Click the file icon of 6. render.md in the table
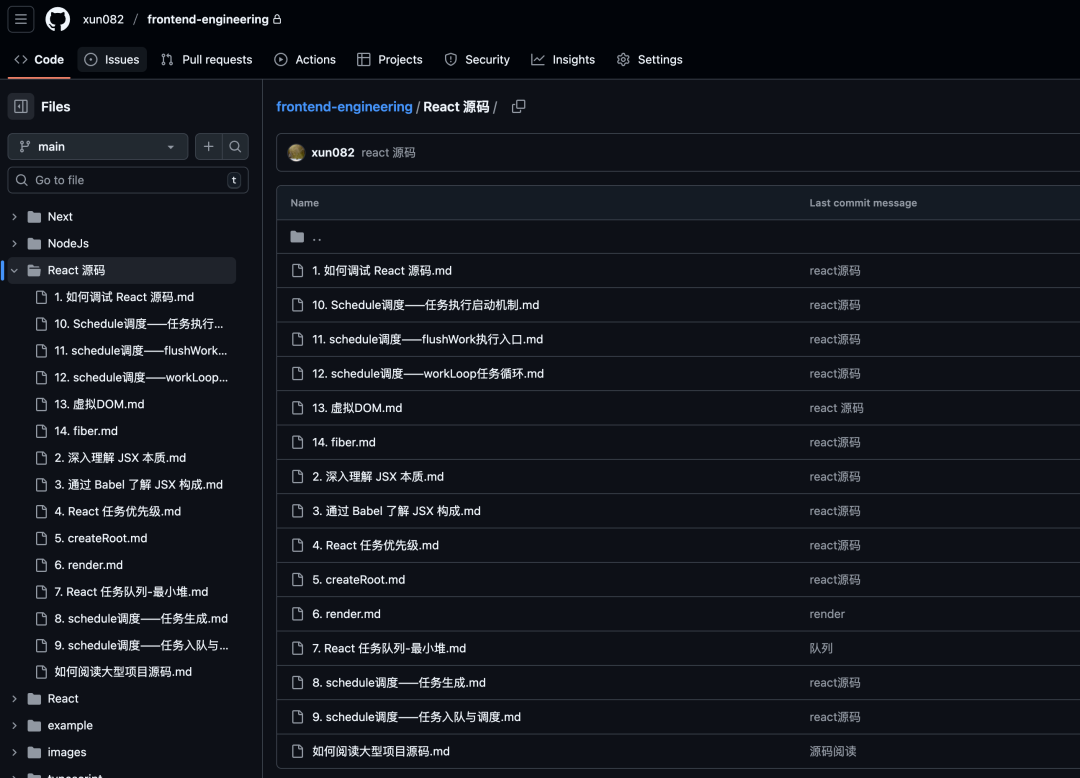Image resolution: width=1080 pixels, height=778 pixels. pyautogui.click(x=298, y=614)
